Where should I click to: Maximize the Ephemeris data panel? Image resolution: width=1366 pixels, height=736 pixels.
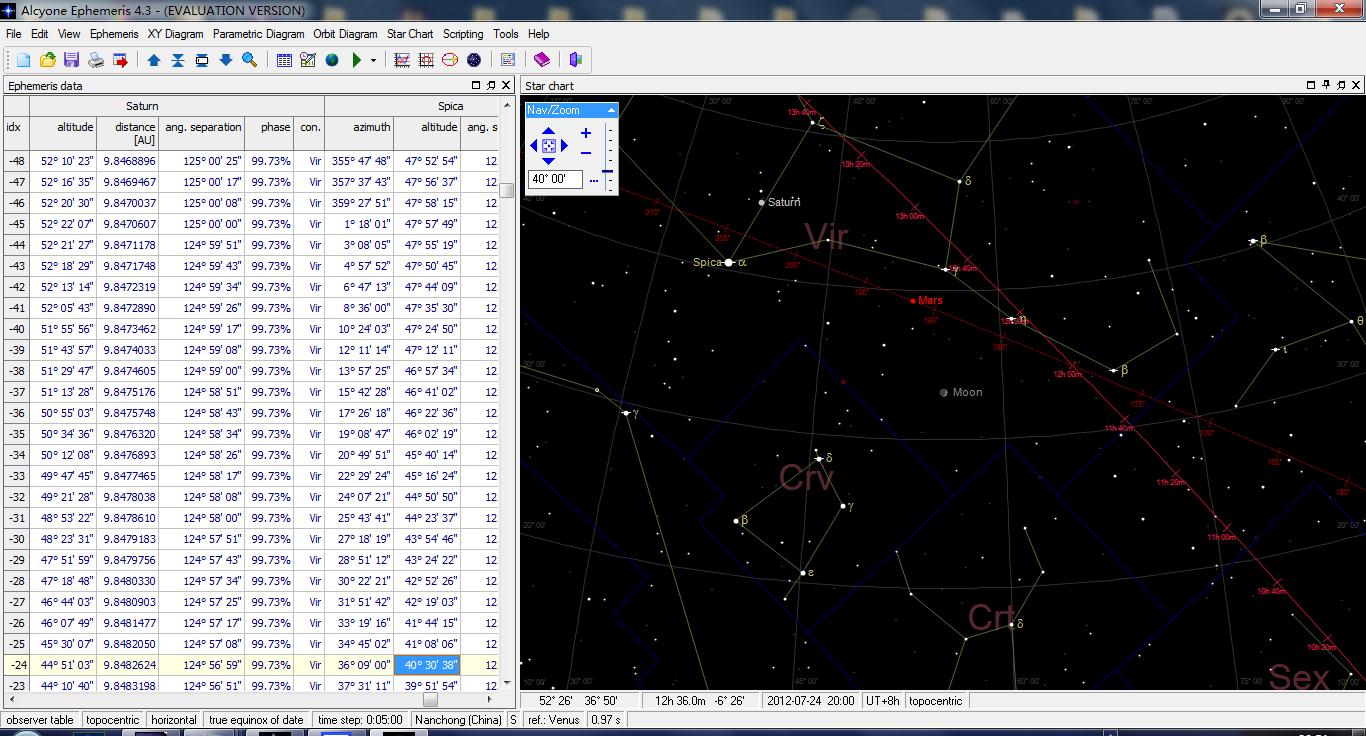coord(476,86)
